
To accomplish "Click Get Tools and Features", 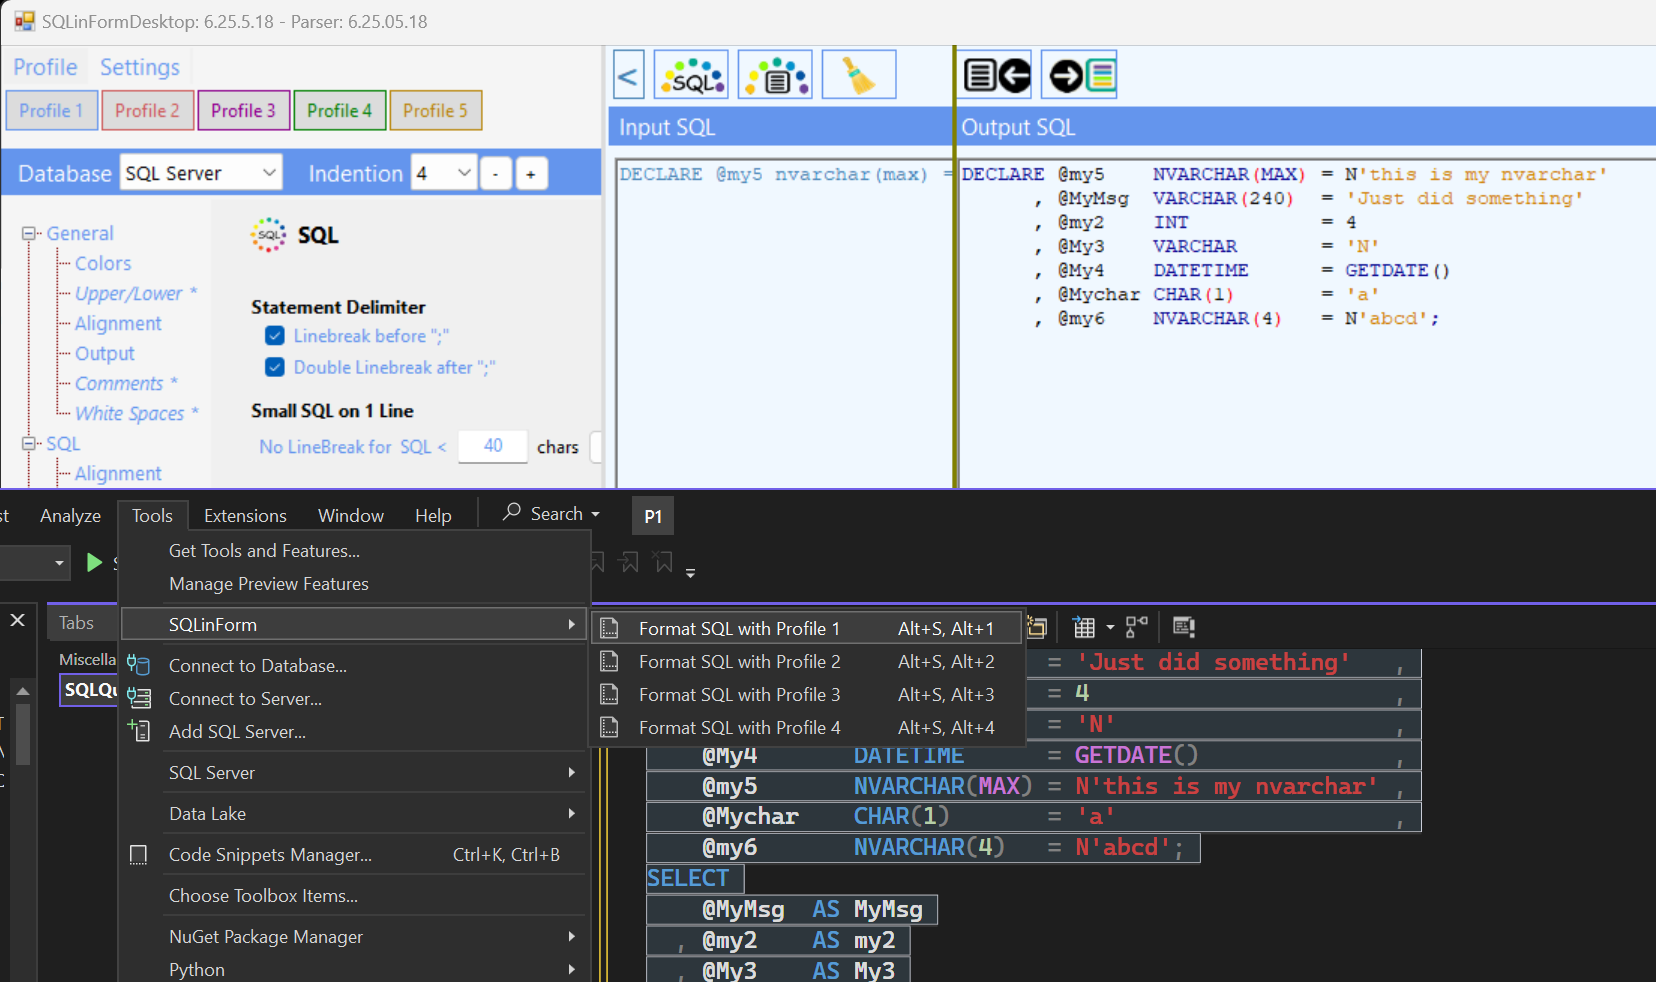I will 264,550.
